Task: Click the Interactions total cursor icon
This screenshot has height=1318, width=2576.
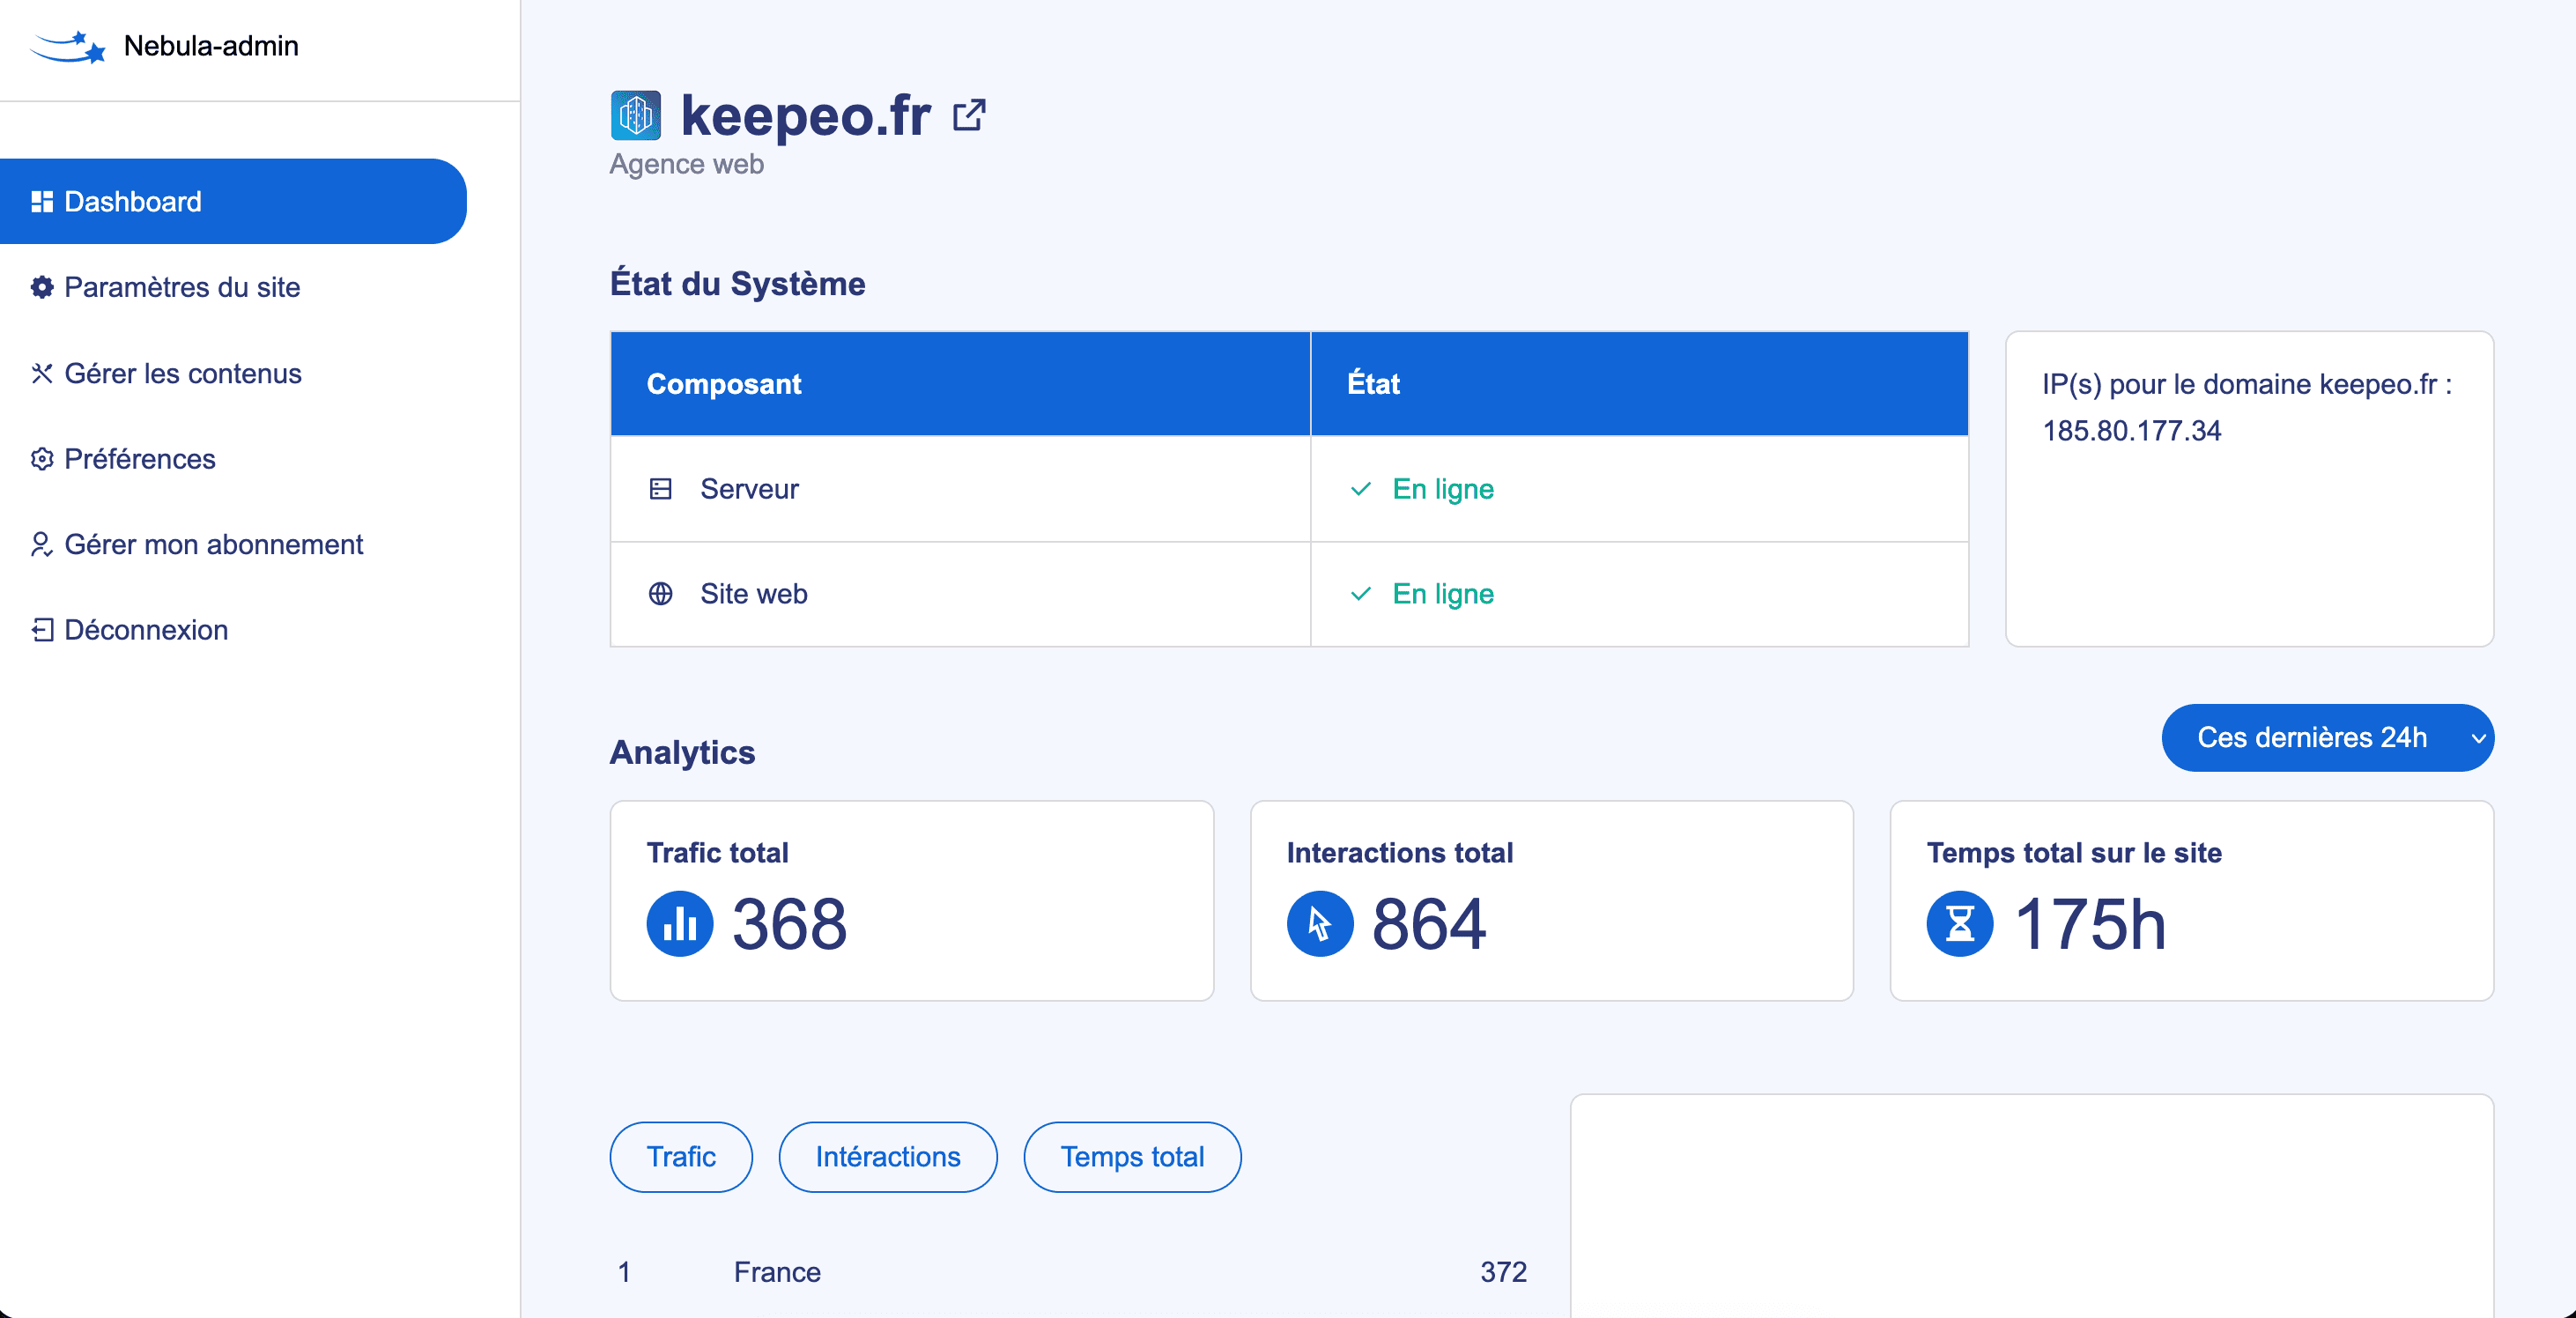Action: coord(1320,924)
